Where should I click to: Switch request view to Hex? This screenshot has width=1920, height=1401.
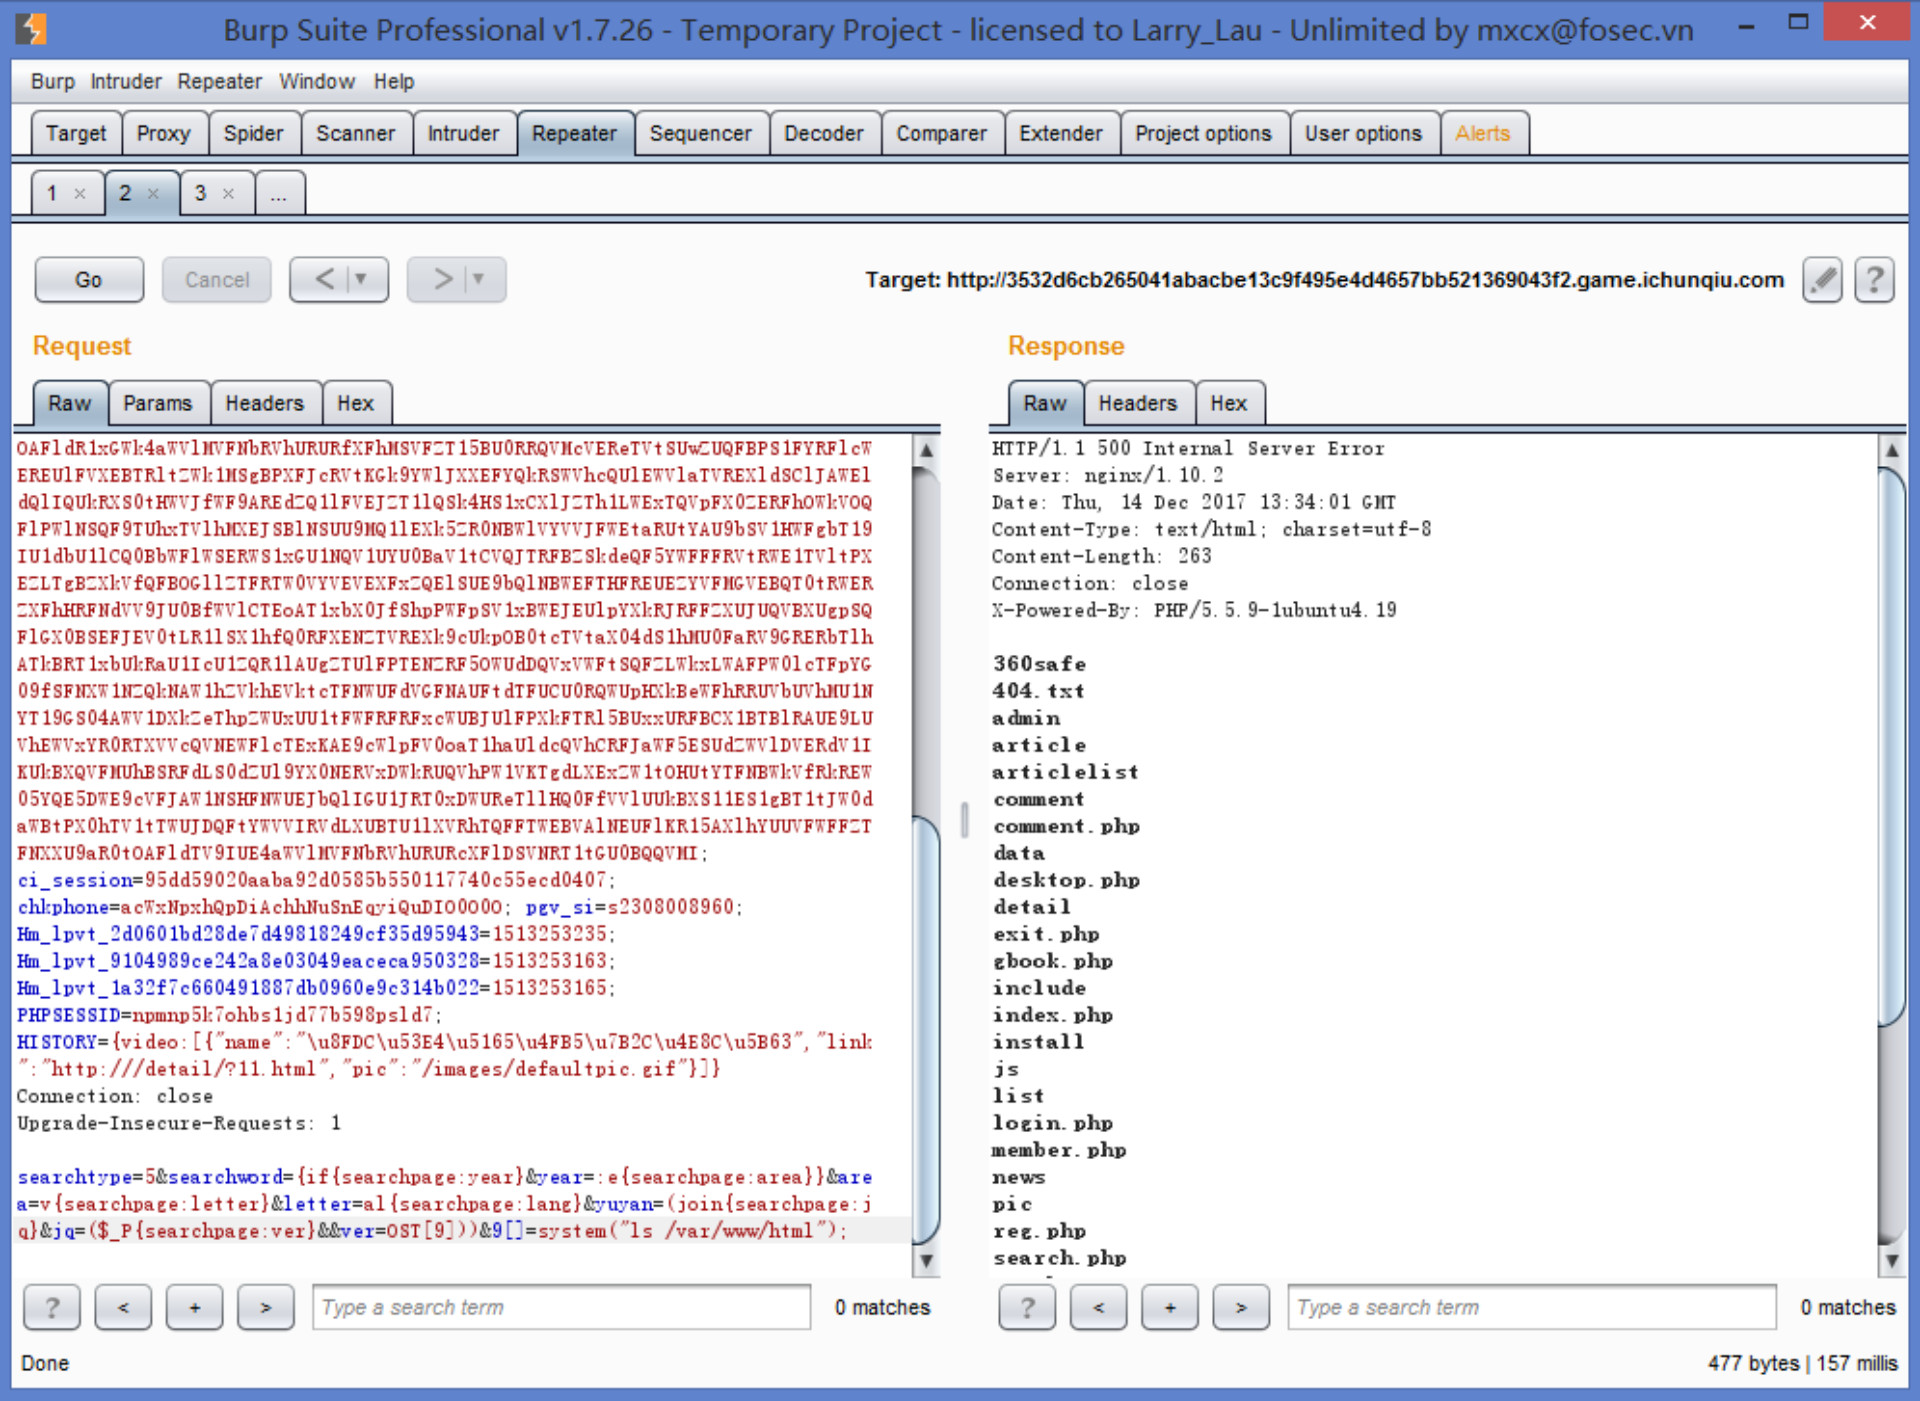pos(356,403)
